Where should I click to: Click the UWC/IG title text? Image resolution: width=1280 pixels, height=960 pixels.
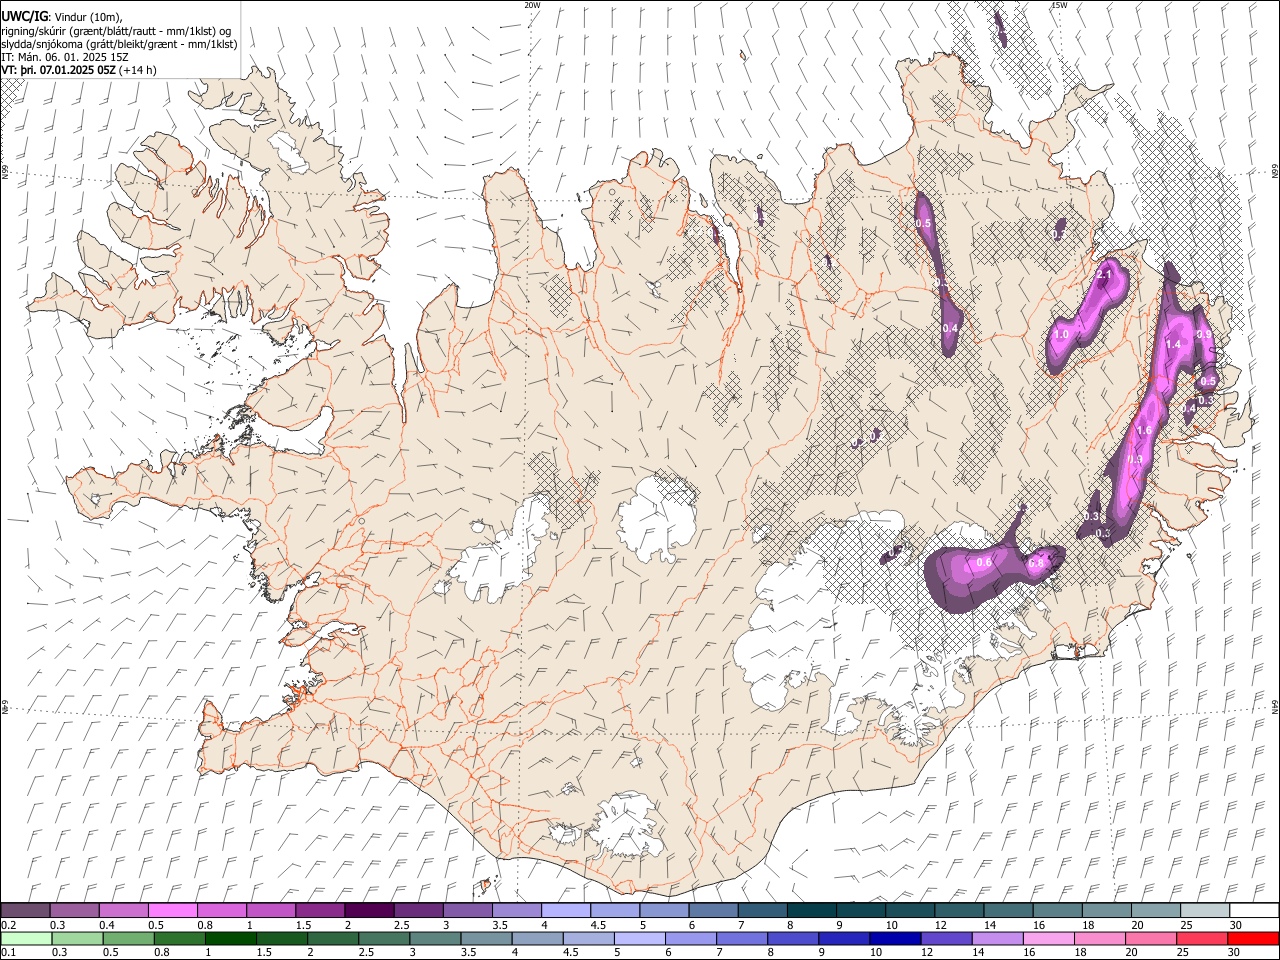point(25,17)
